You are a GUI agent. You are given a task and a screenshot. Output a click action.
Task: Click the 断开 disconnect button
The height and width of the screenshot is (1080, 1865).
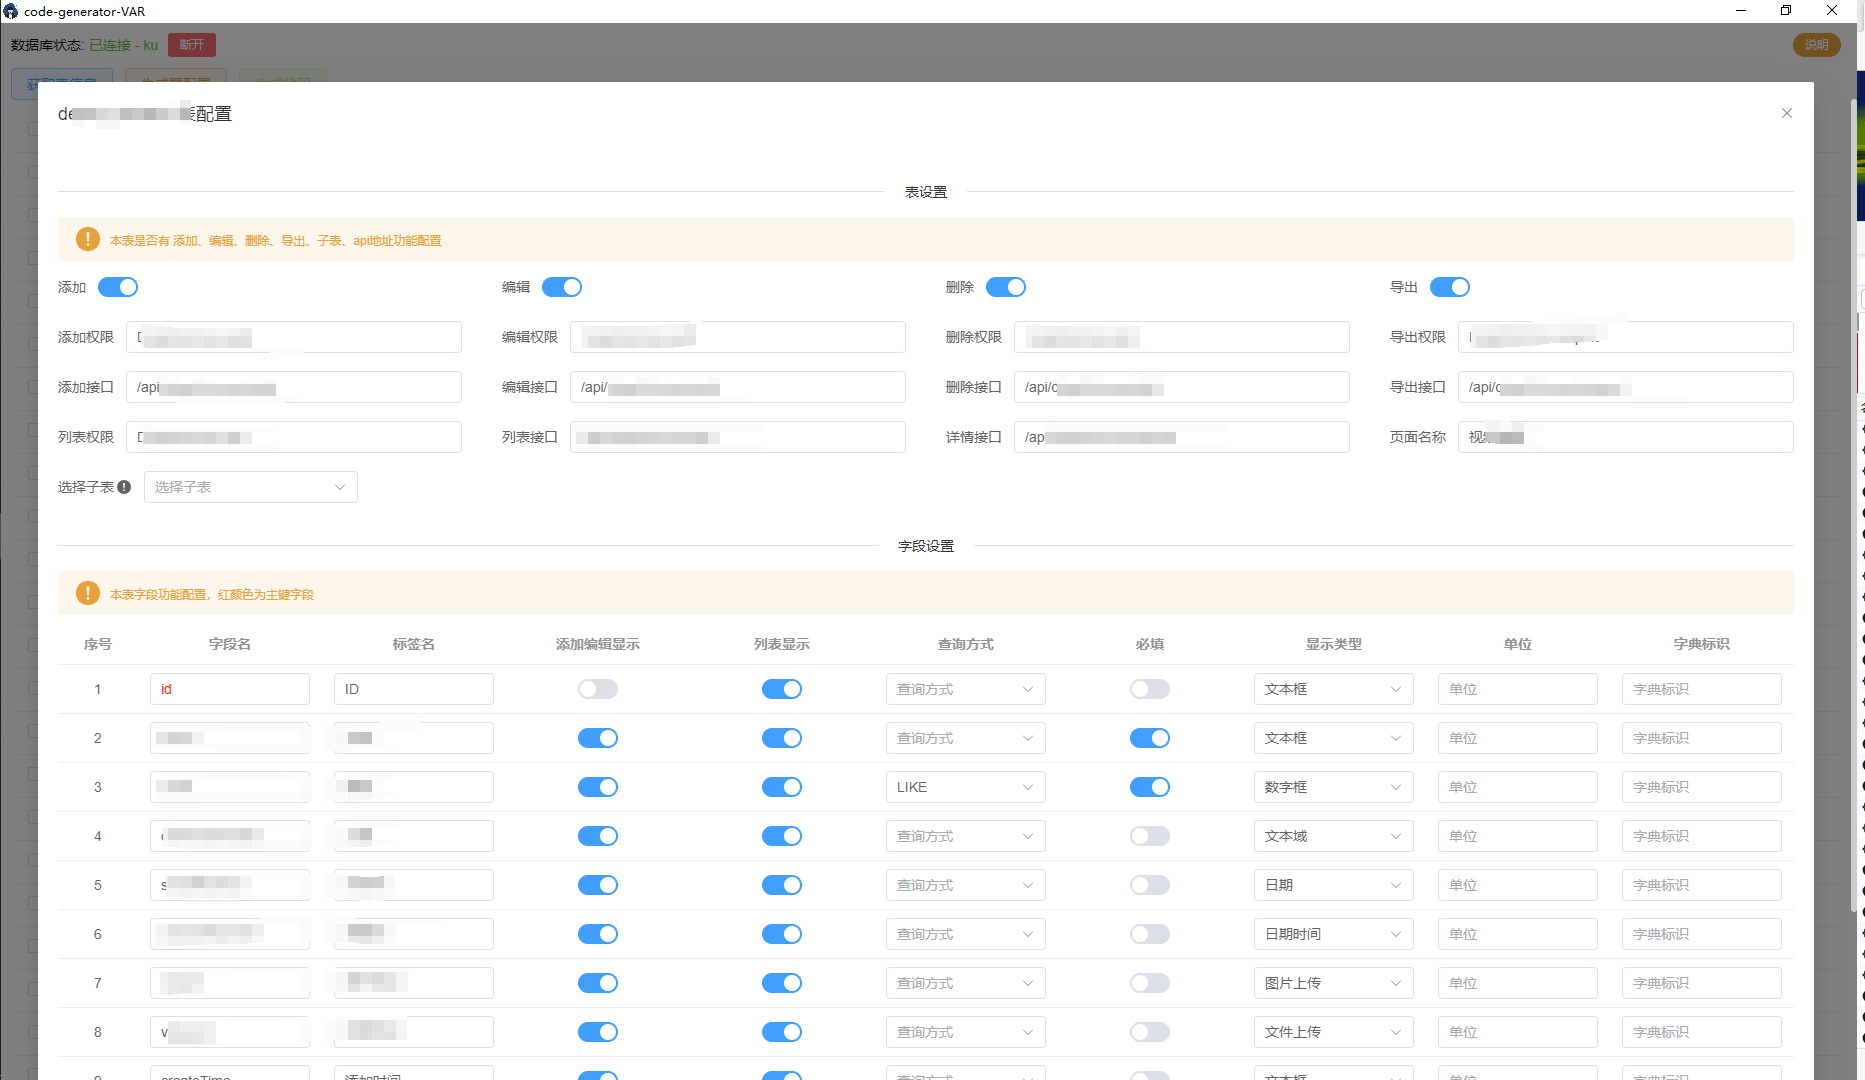(x=192, y=45)
